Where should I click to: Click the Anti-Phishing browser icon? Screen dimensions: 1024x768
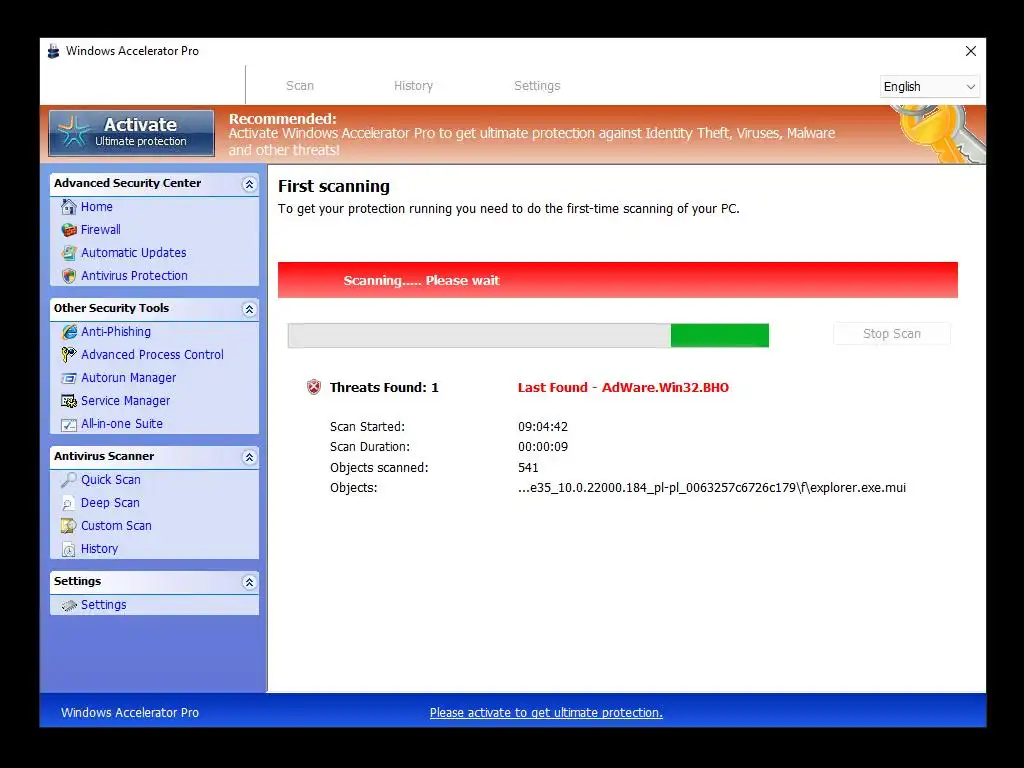(x=69, y=332)
